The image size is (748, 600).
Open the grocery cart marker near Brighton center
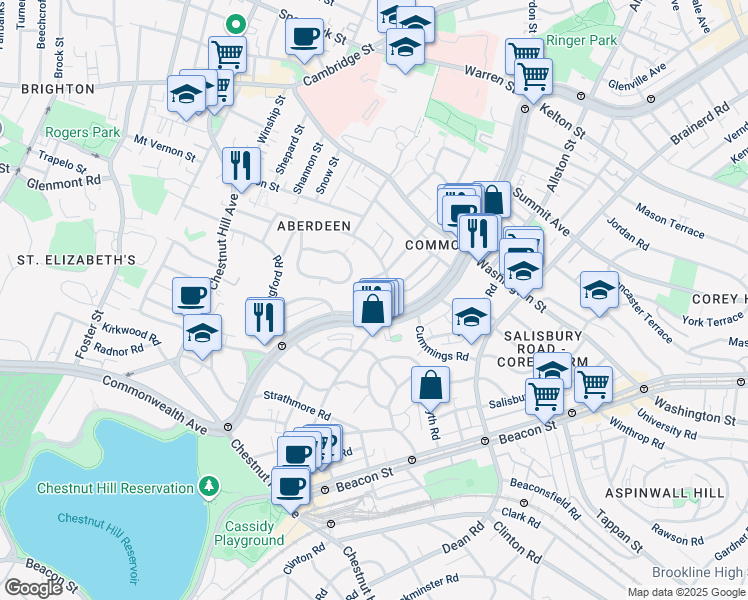tap(228, 55)
